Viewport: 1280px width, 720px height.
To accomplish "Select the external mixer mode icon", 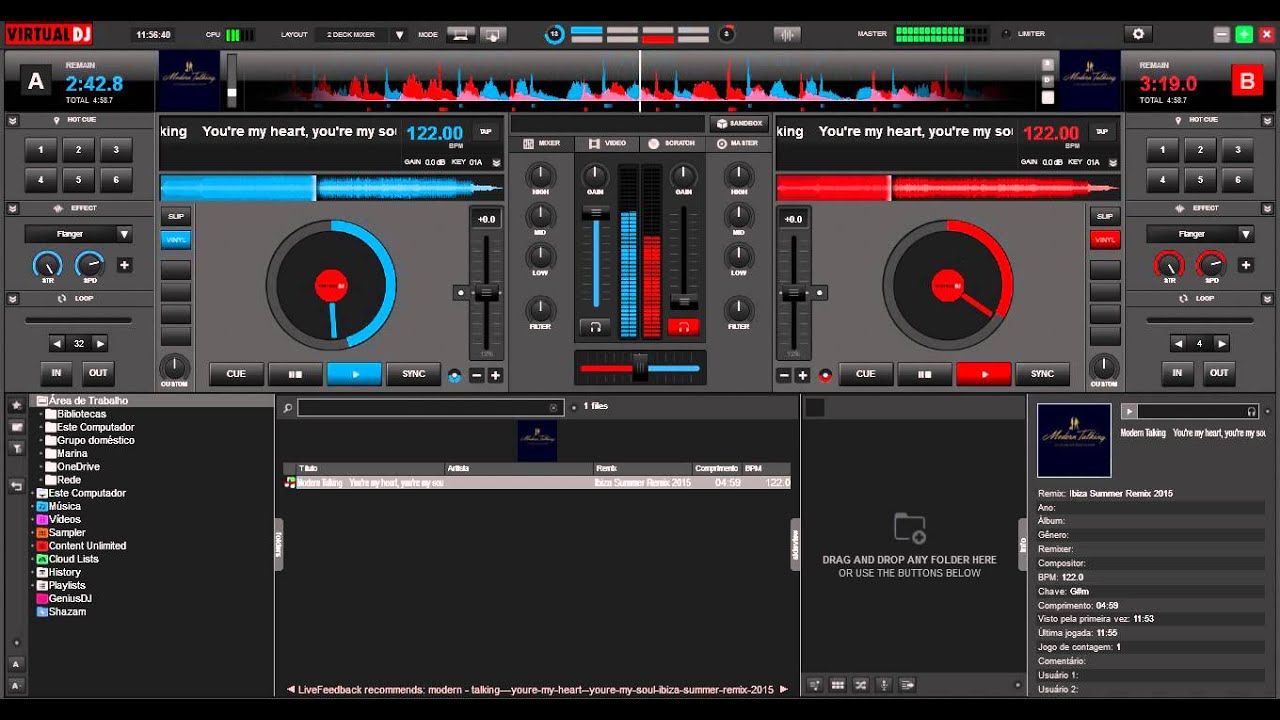I will 493,34.
